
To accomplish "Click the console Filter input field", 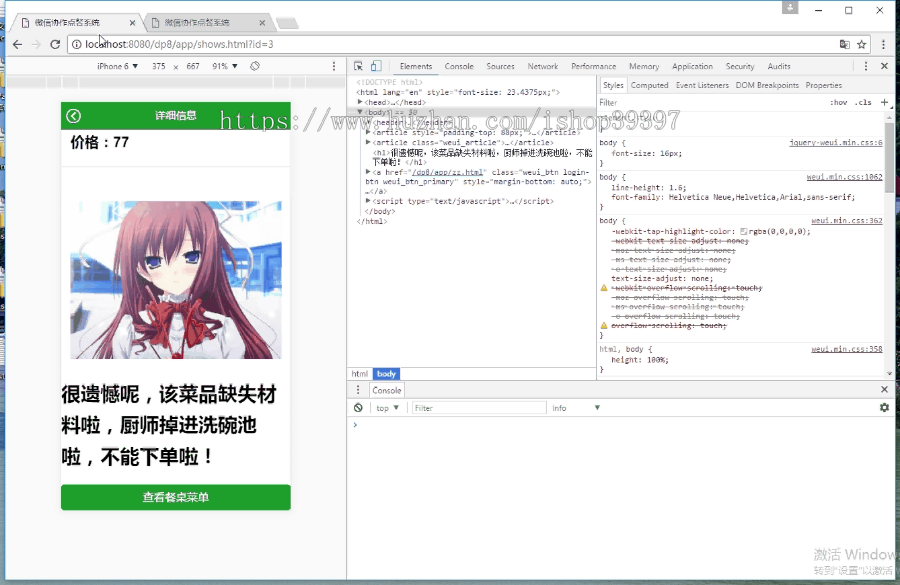I will pos(479,408).
